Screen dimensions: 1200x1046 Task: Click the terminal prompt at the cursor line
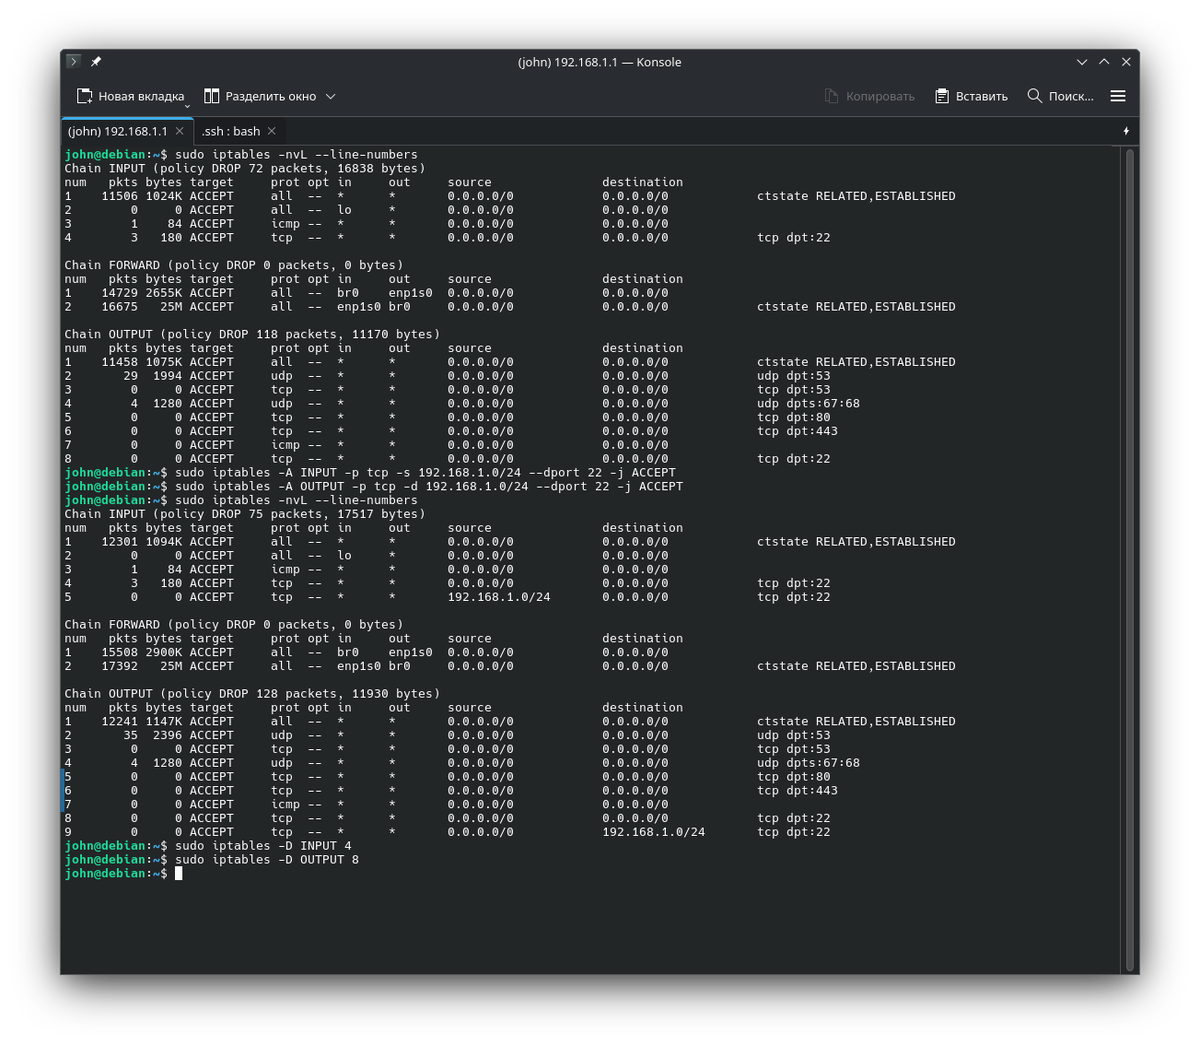pos(179,873)
